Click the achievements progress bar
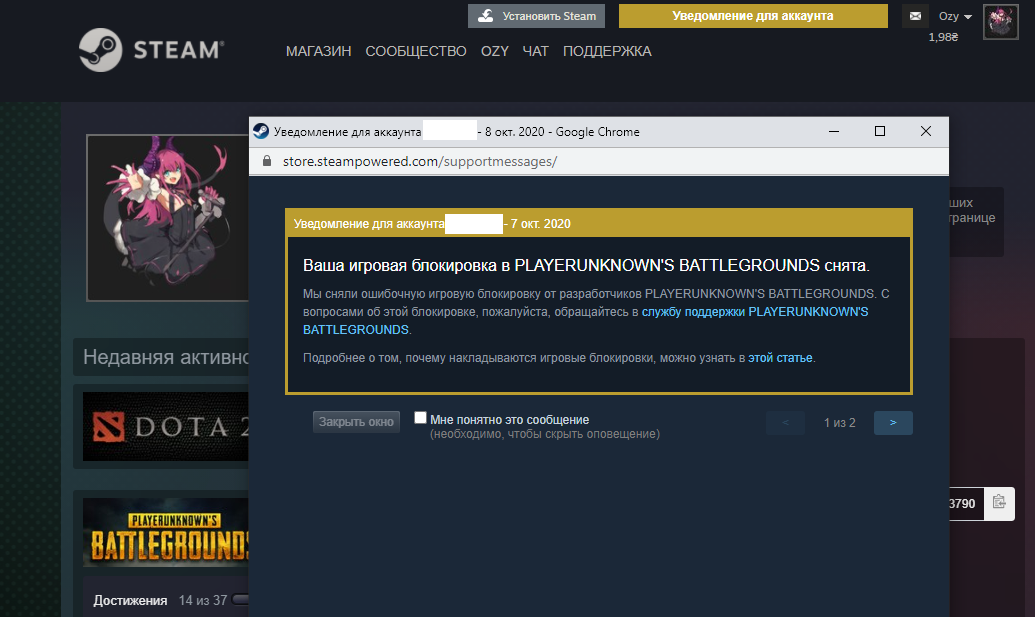This screenshot has height=617, width=1035. tap(241, 600)
